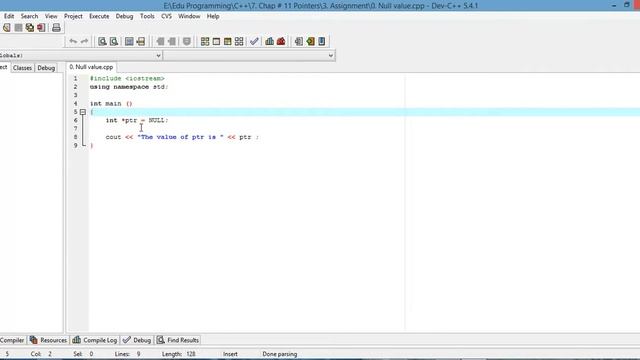Switch to the Project sidebar tab
Viewport: 640px width, 360px height.
pos(4,67)
